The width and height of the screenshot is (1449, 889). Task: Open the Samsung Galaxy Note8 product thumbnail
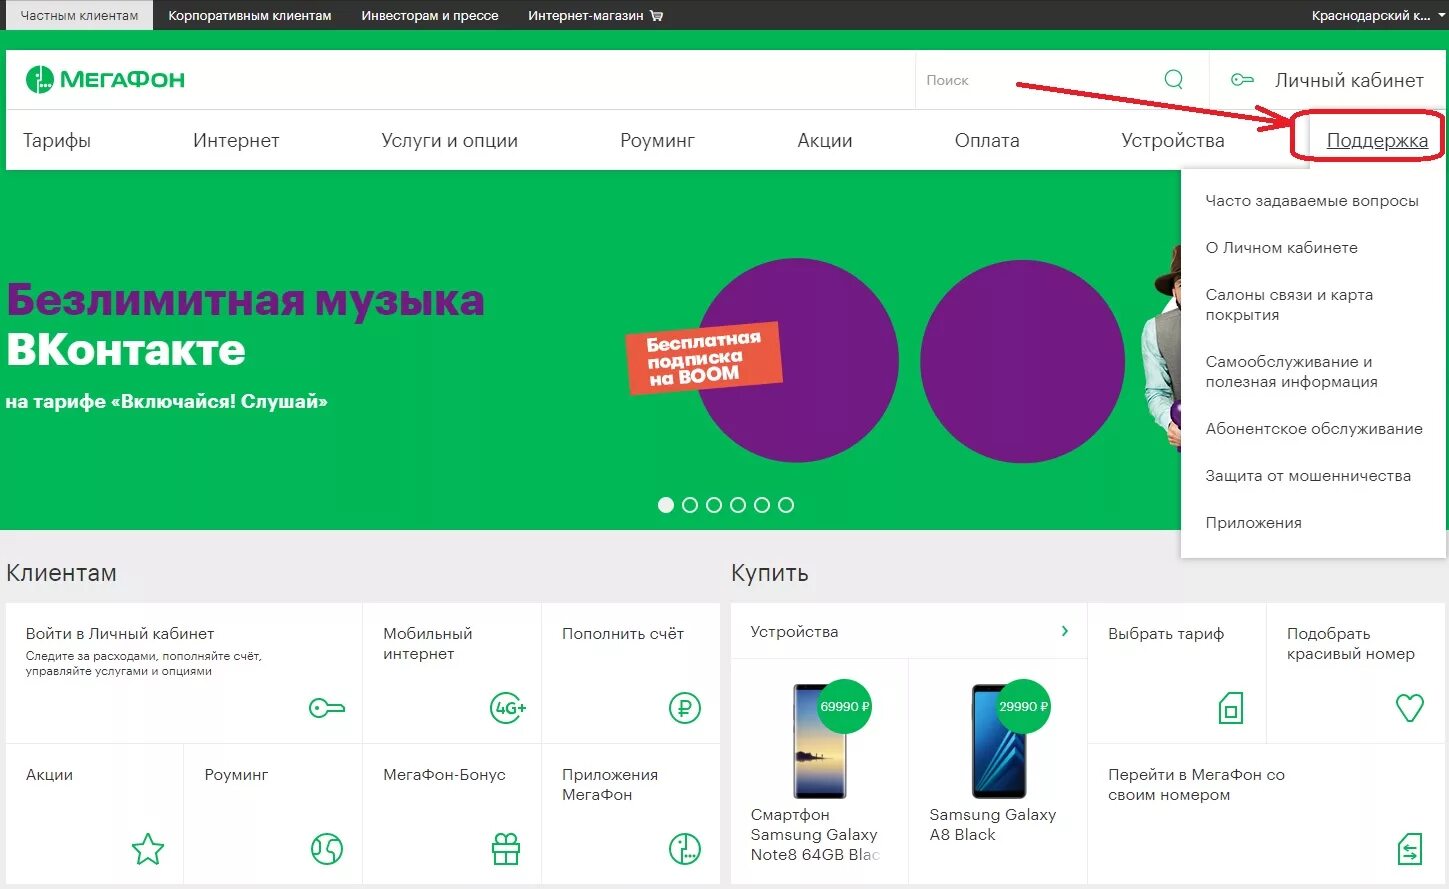click(x=820, y=741)
